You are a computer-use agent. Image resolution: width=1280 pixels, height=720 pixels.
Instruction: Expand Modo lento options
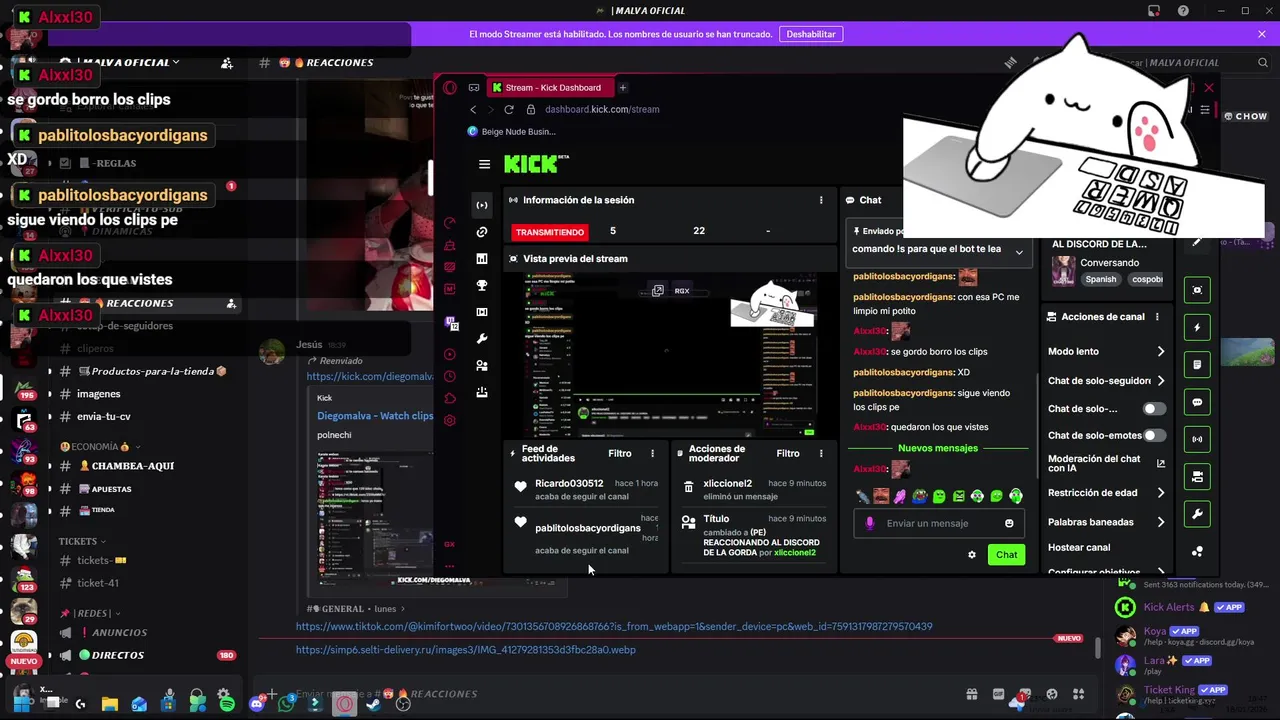tap(1160, 352)
